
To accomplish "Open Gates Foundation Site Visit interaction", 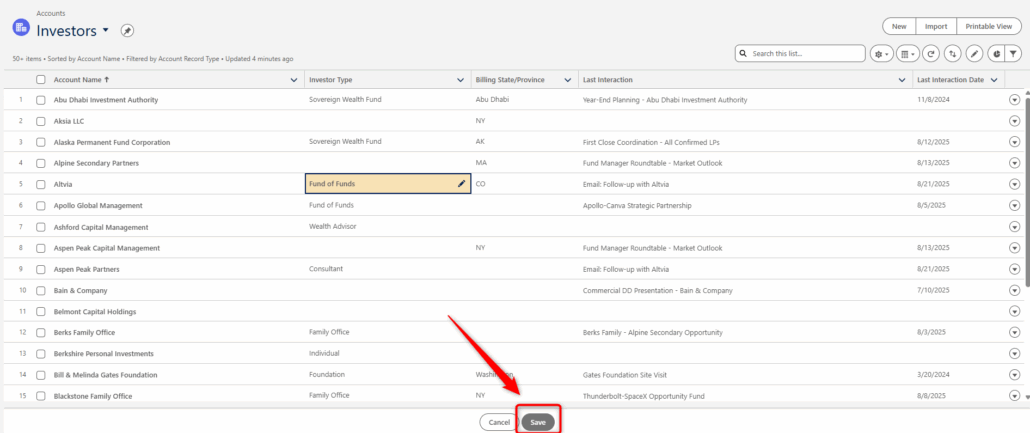I will pos(623,375).
